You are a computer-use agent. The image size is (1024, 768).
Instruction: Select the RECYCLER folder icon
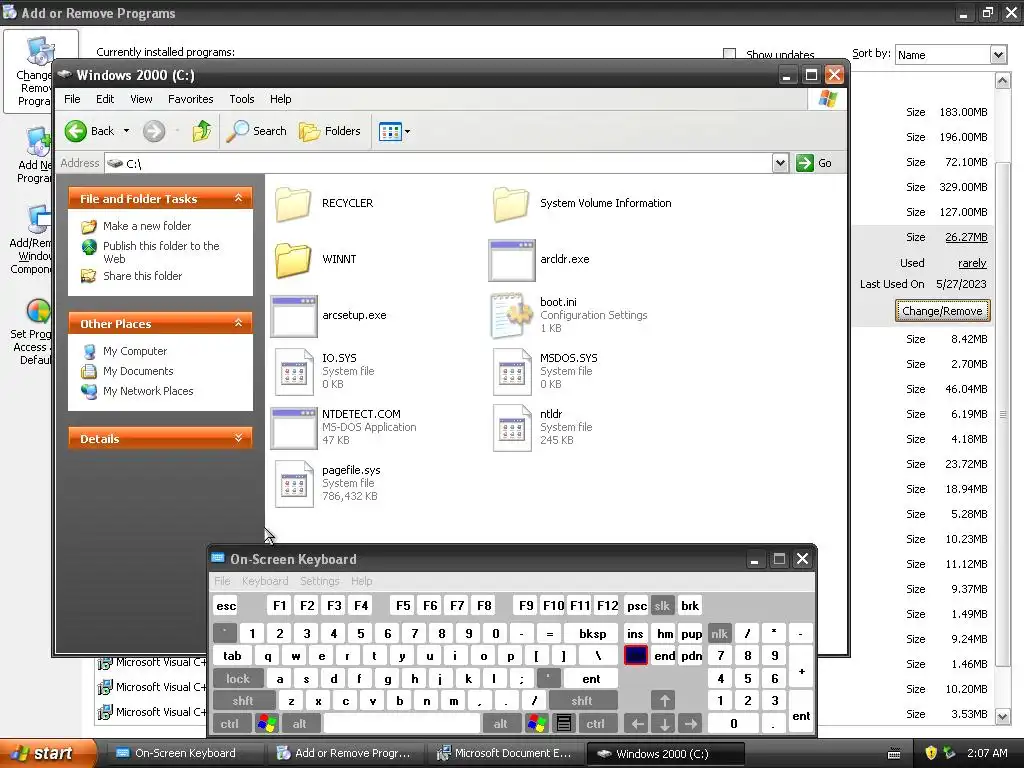[293, 203]
